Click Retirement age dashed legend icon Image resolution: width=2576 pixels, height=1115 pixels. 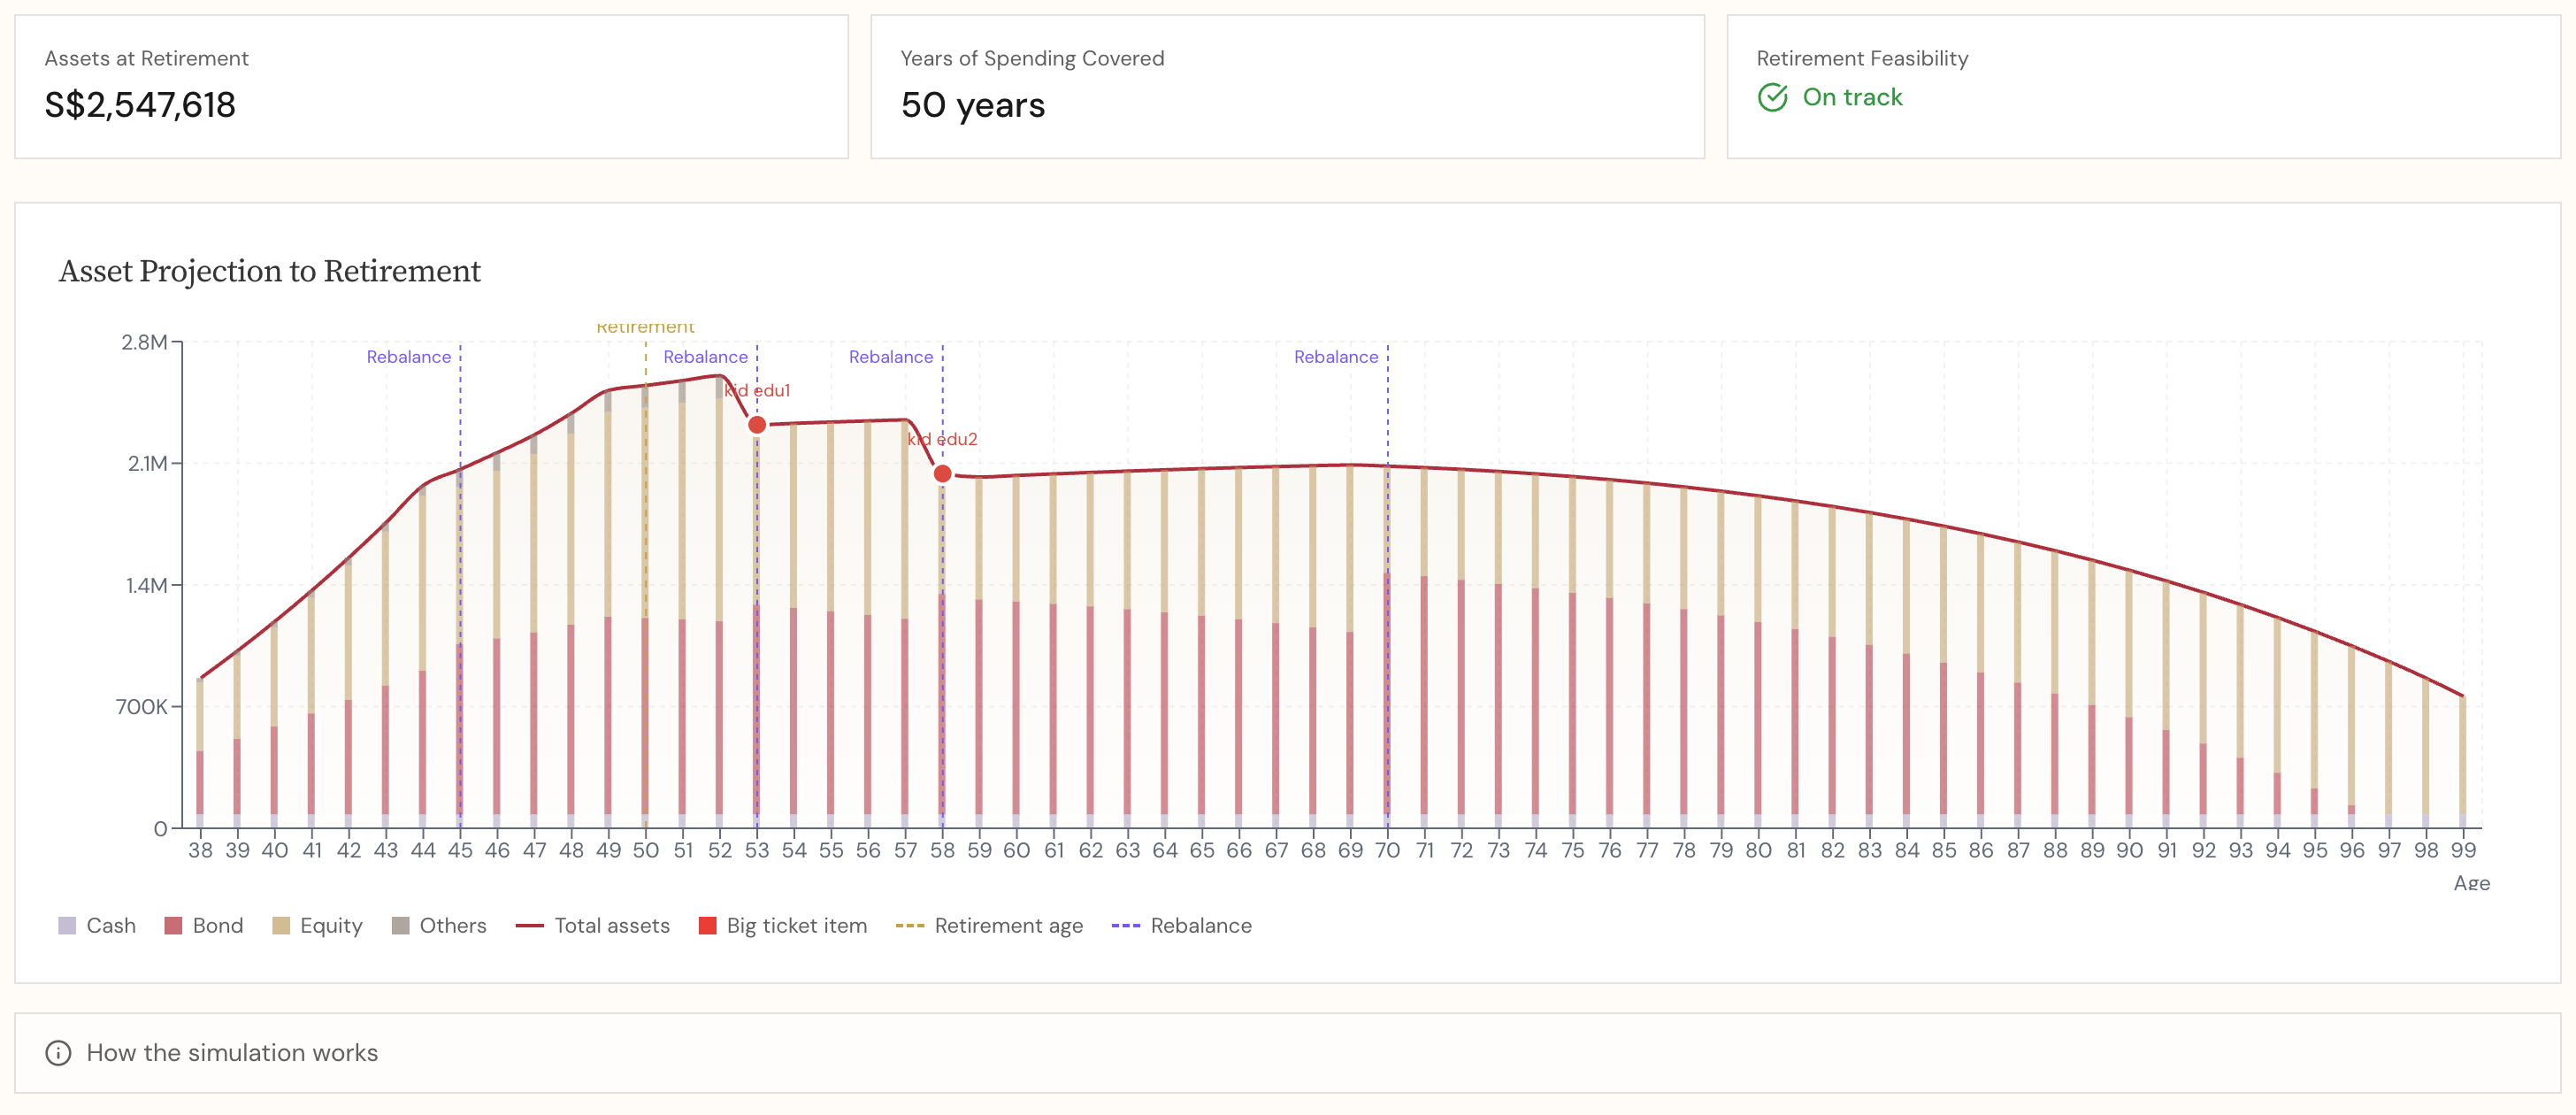click(909, 926)
